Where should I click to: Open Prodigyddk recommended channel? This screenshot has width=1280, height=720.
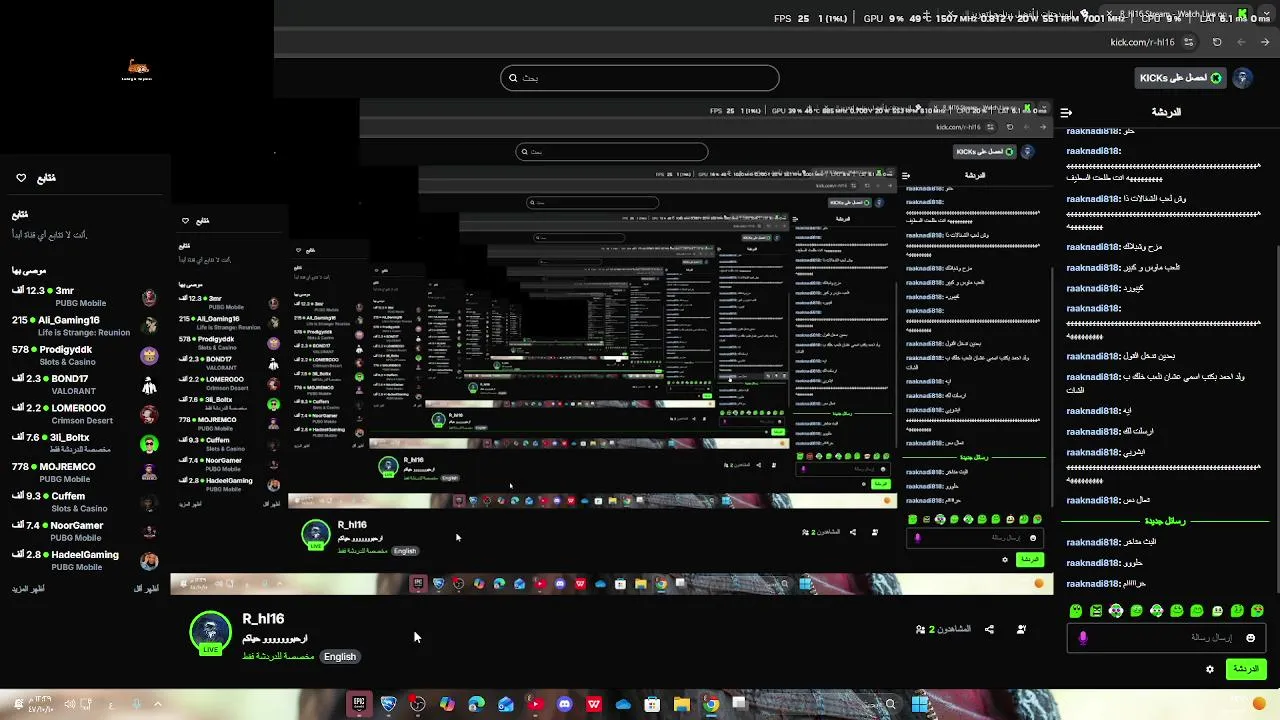[x=85, y=355]
